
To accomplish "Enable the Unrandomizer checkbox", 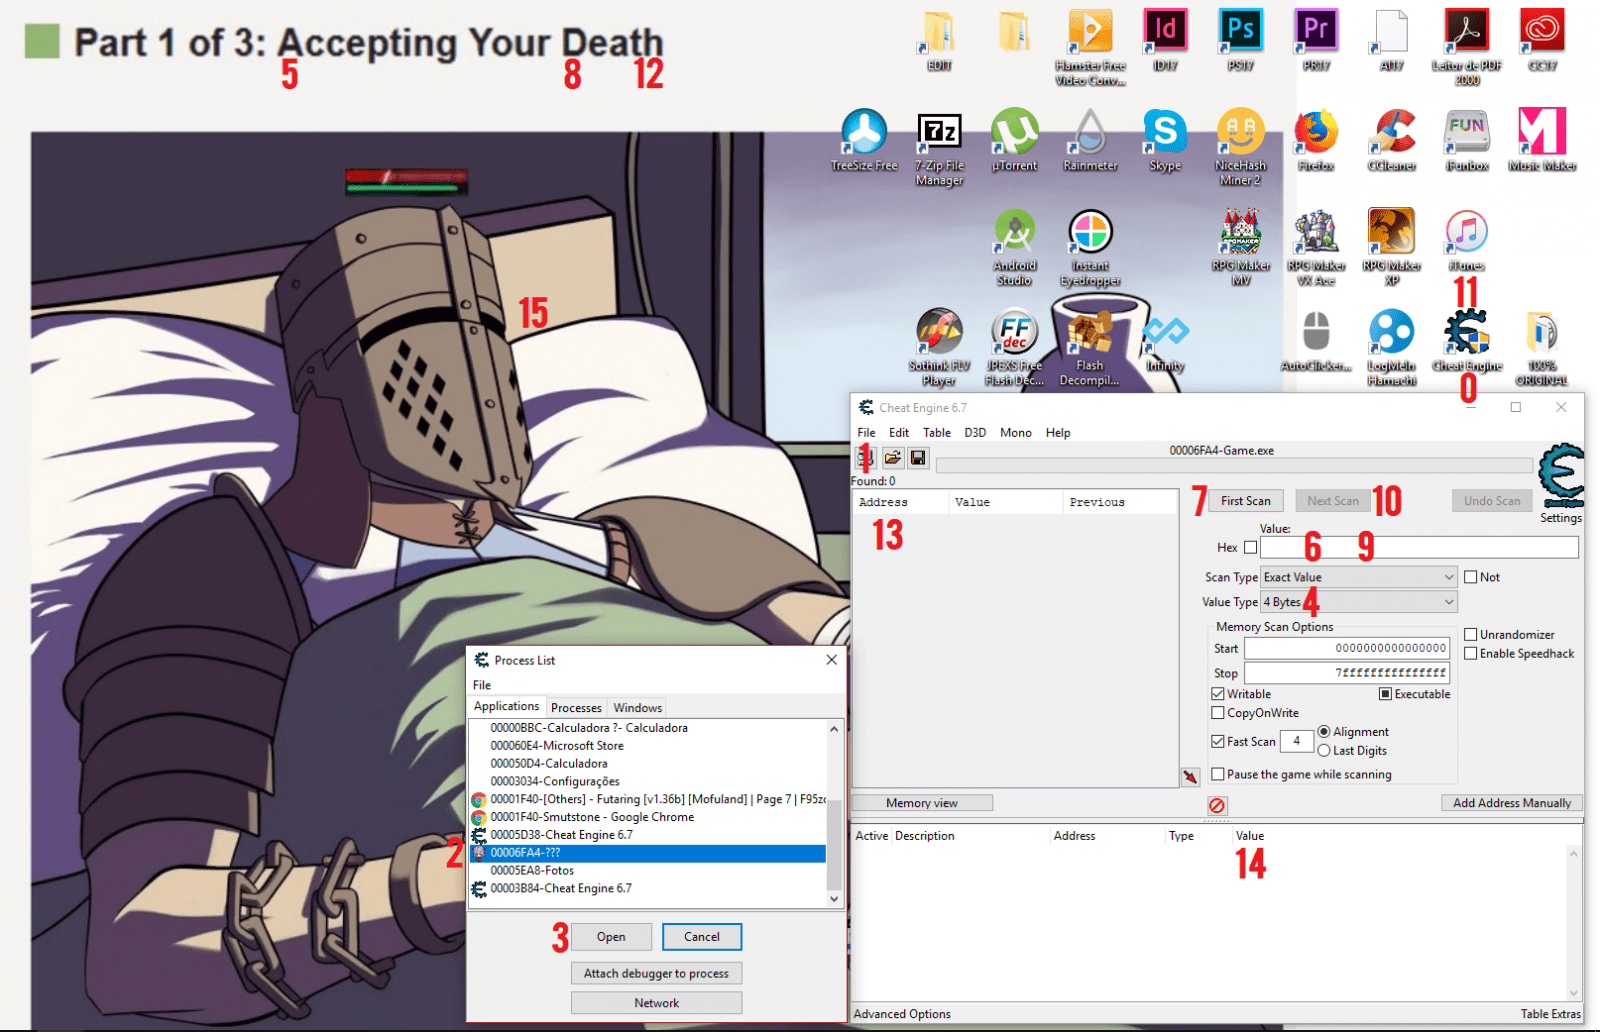I will 1471,634.
